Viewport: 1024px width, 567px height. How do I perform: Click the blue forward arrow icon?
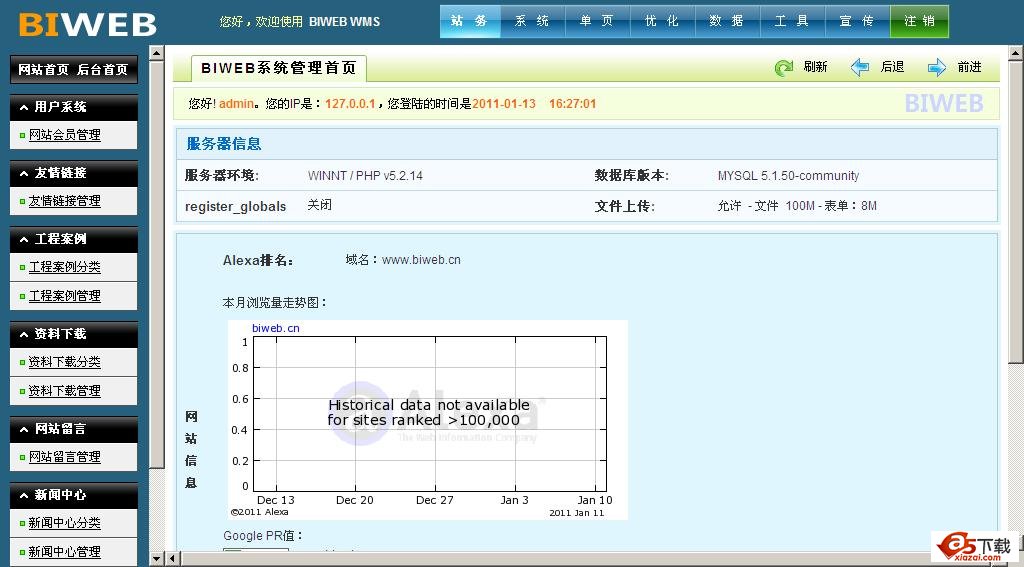(937, 67)
